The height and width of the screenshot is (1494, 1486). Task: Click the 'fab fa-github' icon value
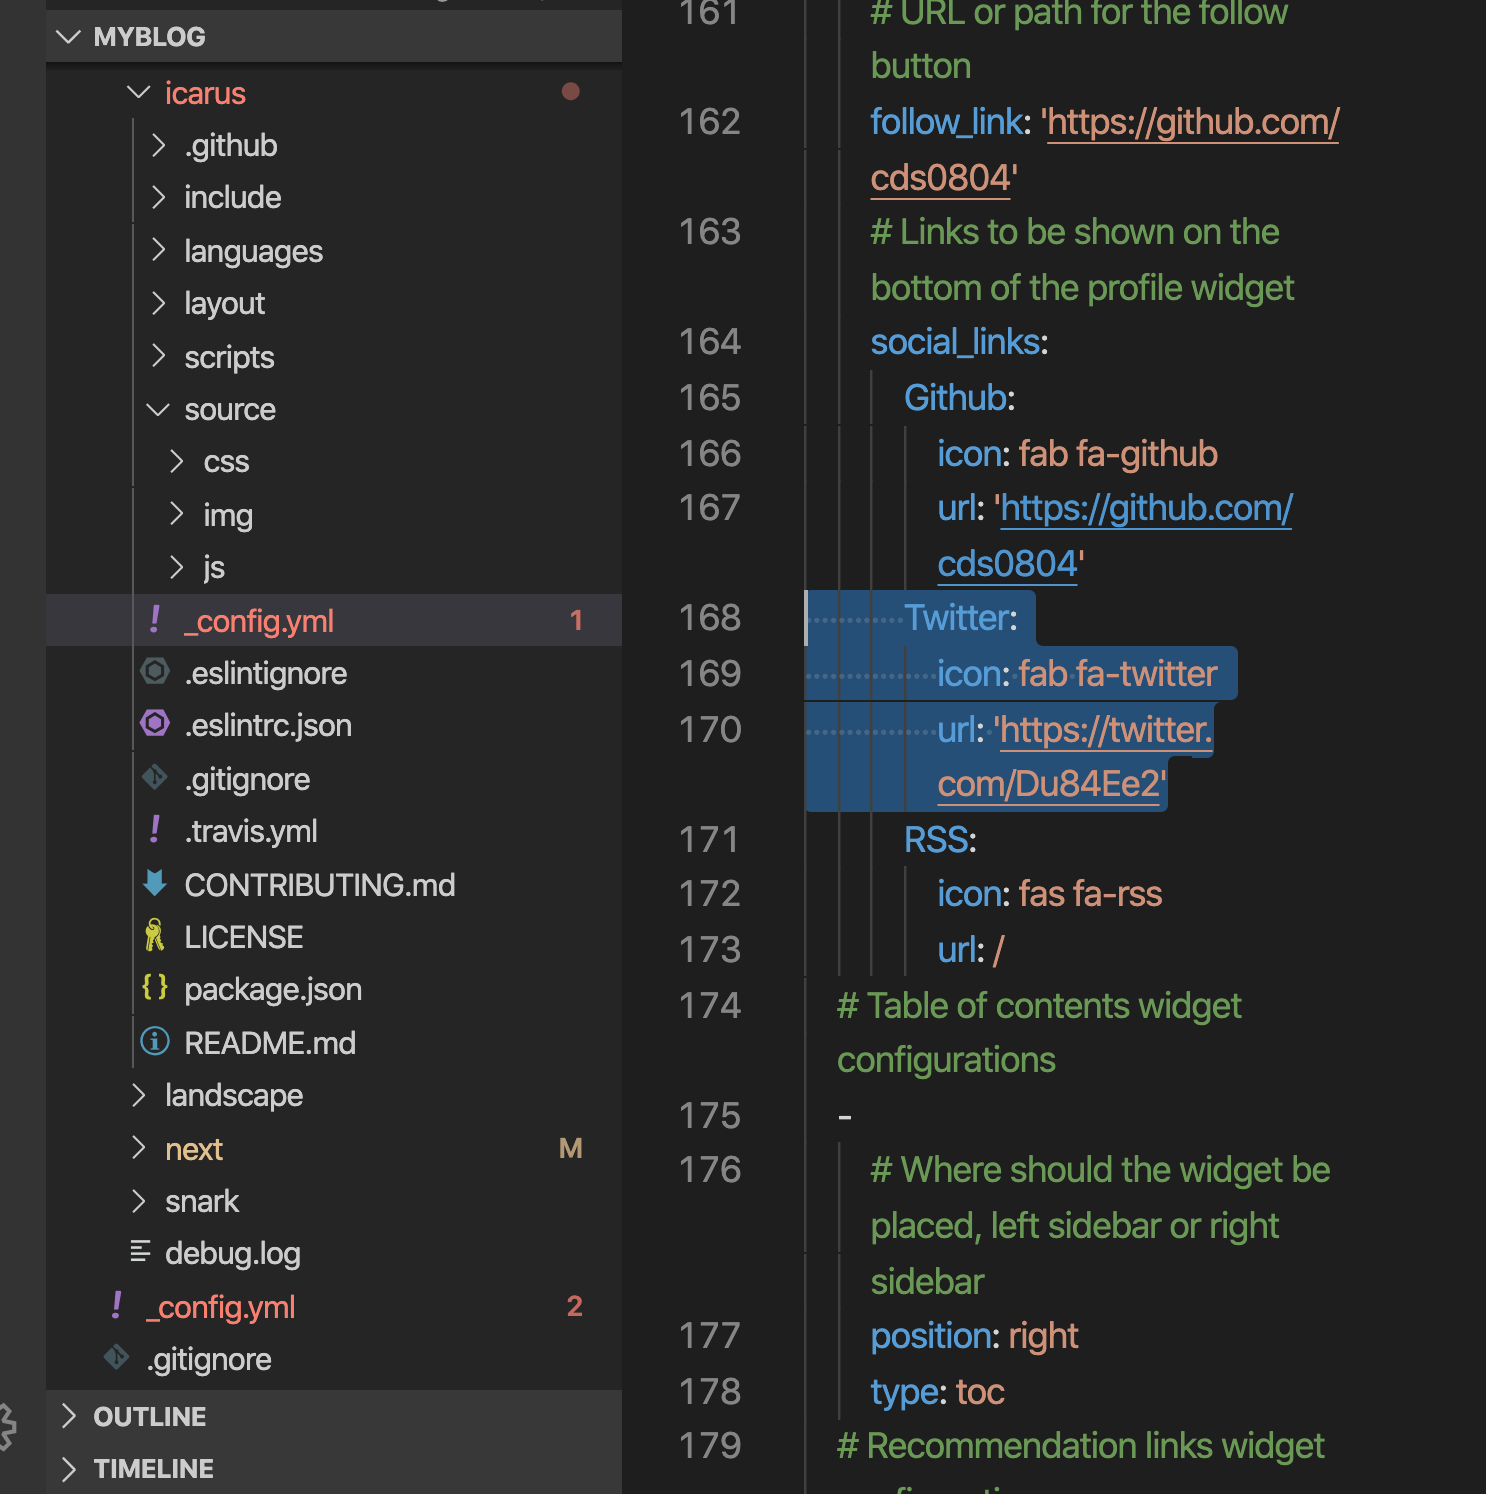point(1118,454)
